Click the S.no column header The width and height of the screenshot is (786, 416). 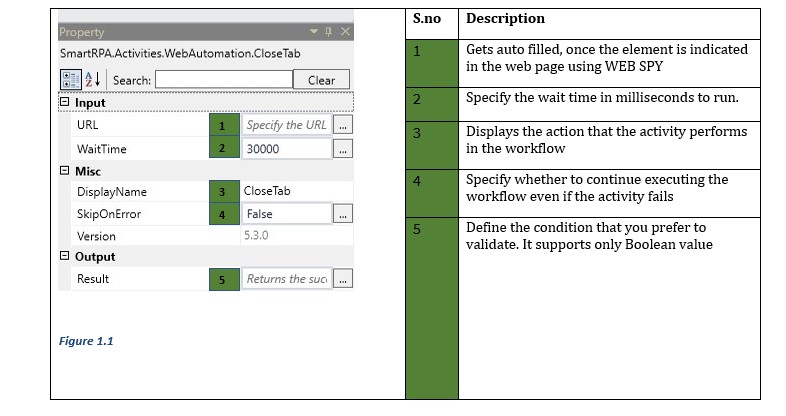(x=427, y=19)
